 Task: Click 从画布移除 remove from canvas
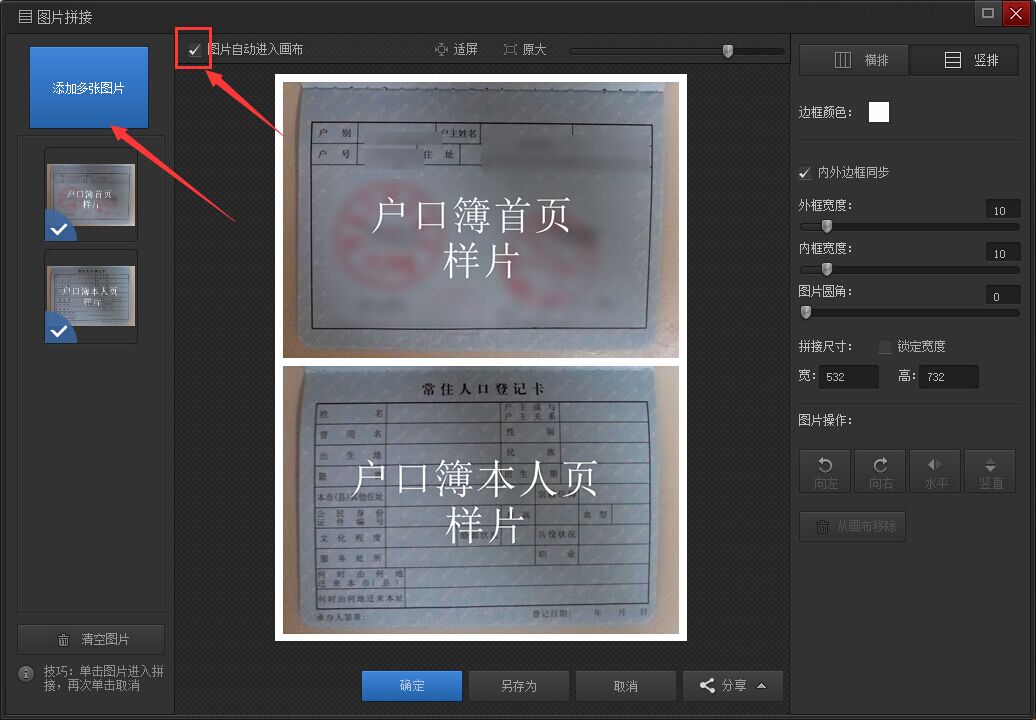(x=853, y=526)
